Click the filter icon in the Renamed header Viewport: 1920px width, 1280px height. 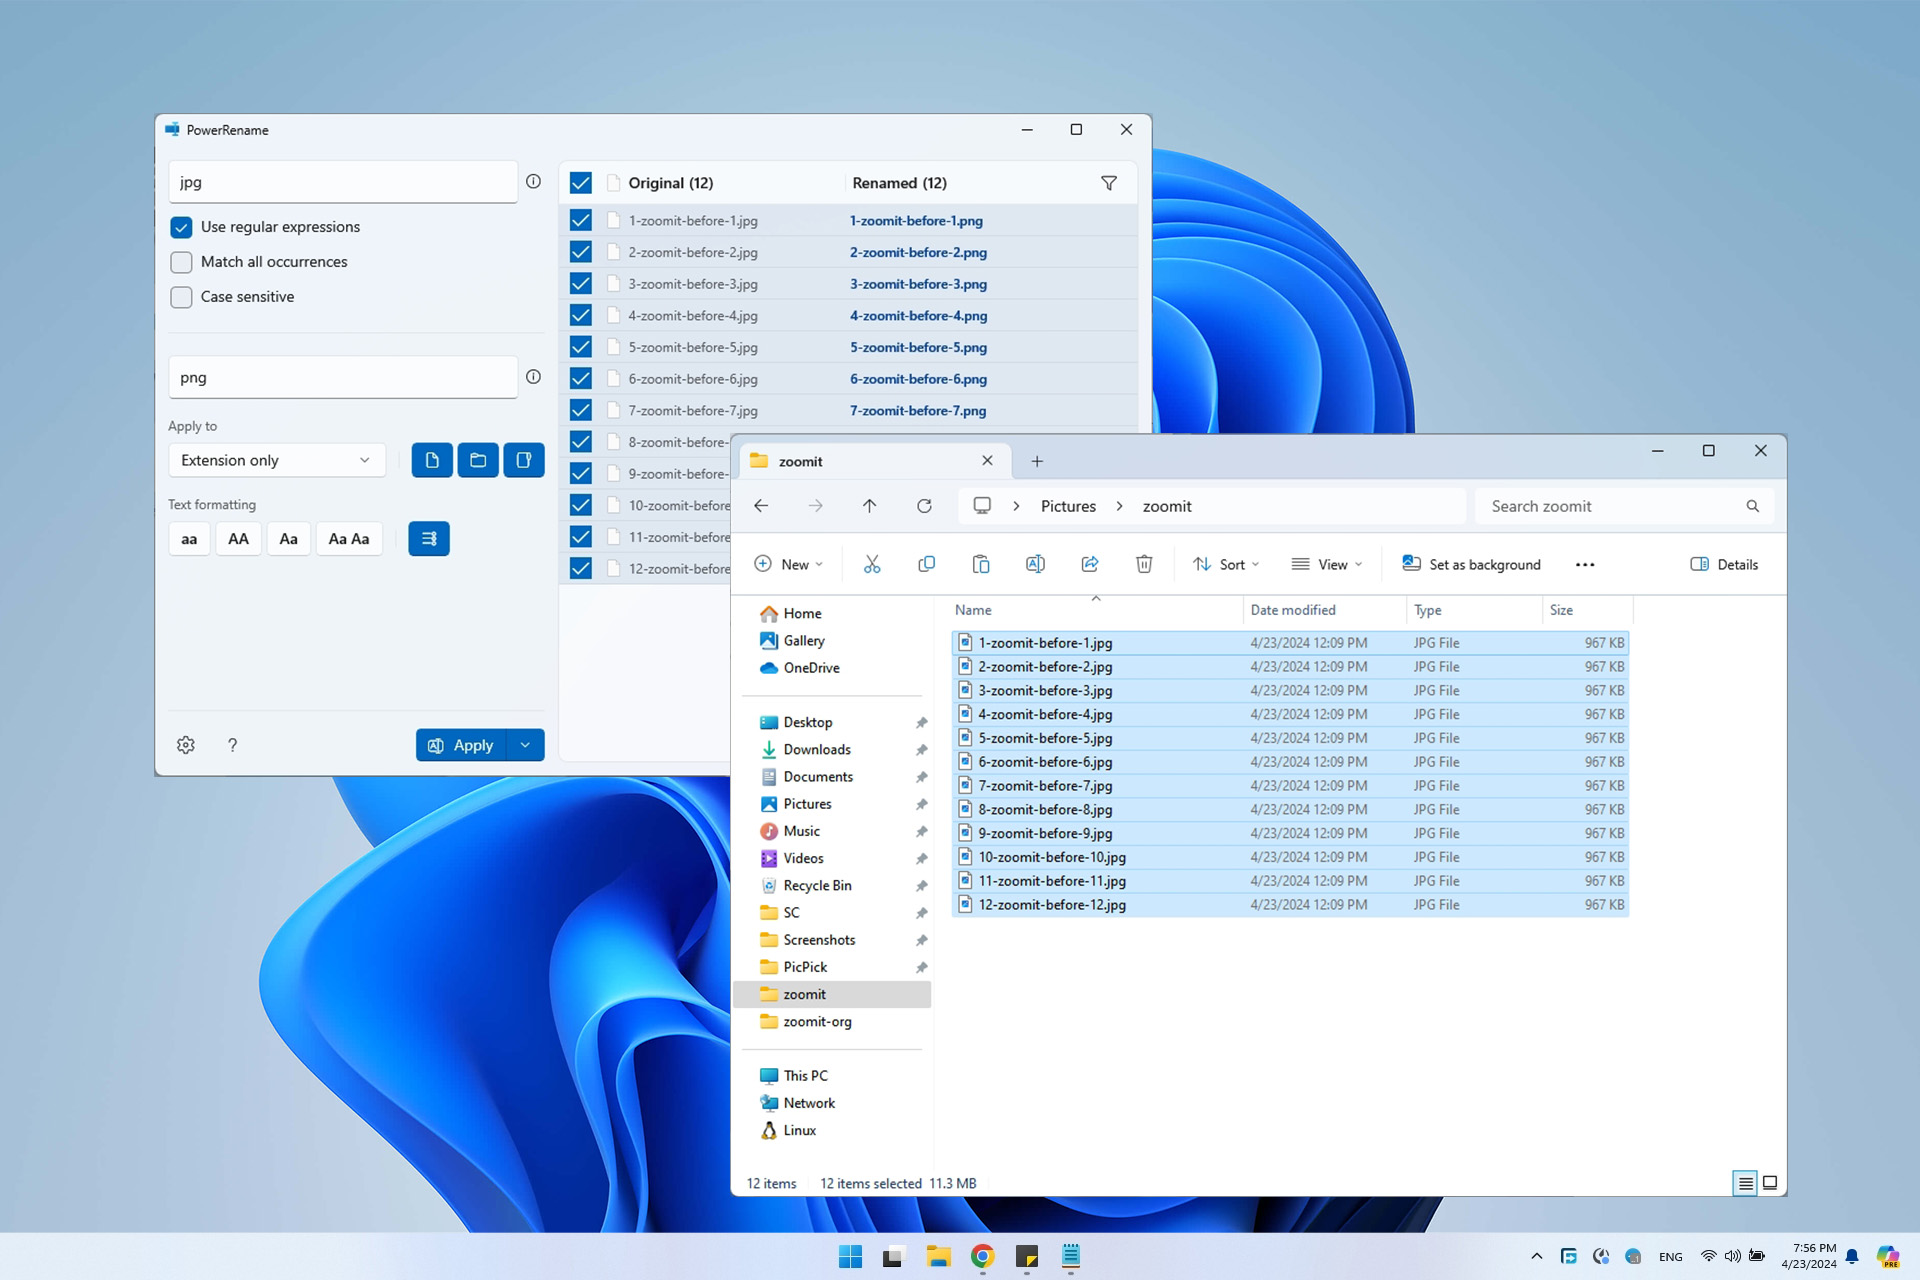(1108, 183)
